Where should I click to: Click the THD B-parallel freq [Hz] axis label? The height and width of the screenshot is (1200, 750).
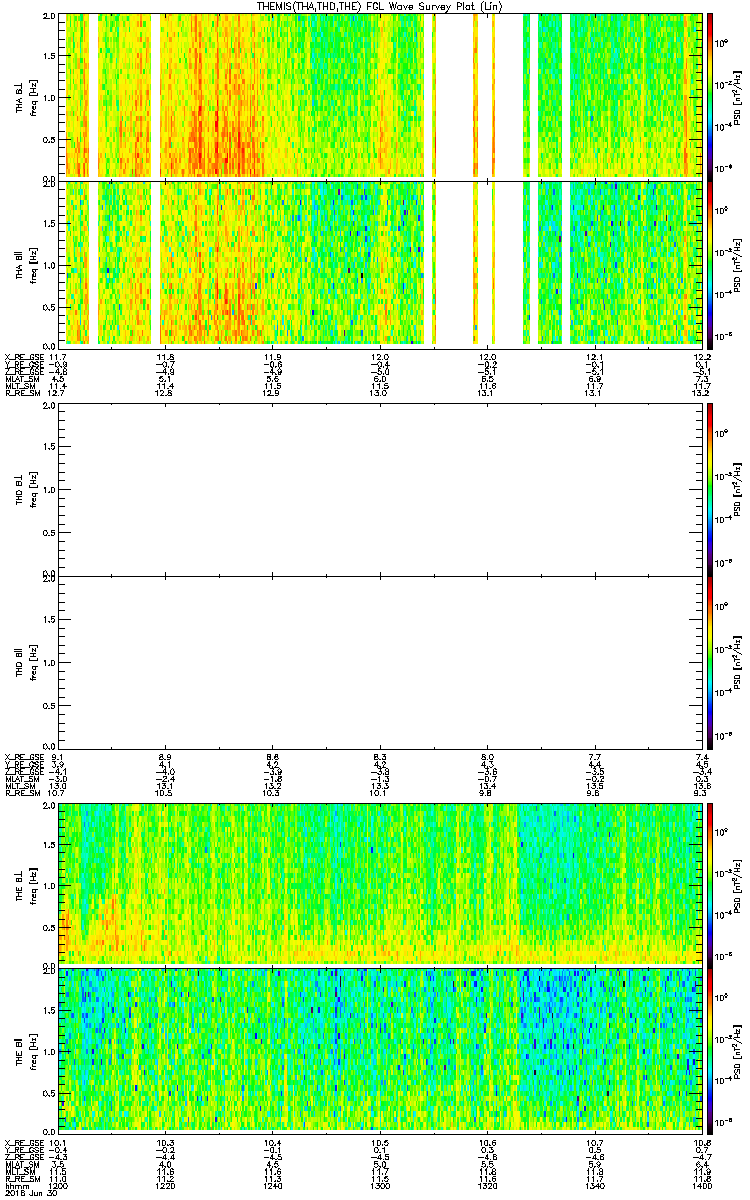click(33, 662)
